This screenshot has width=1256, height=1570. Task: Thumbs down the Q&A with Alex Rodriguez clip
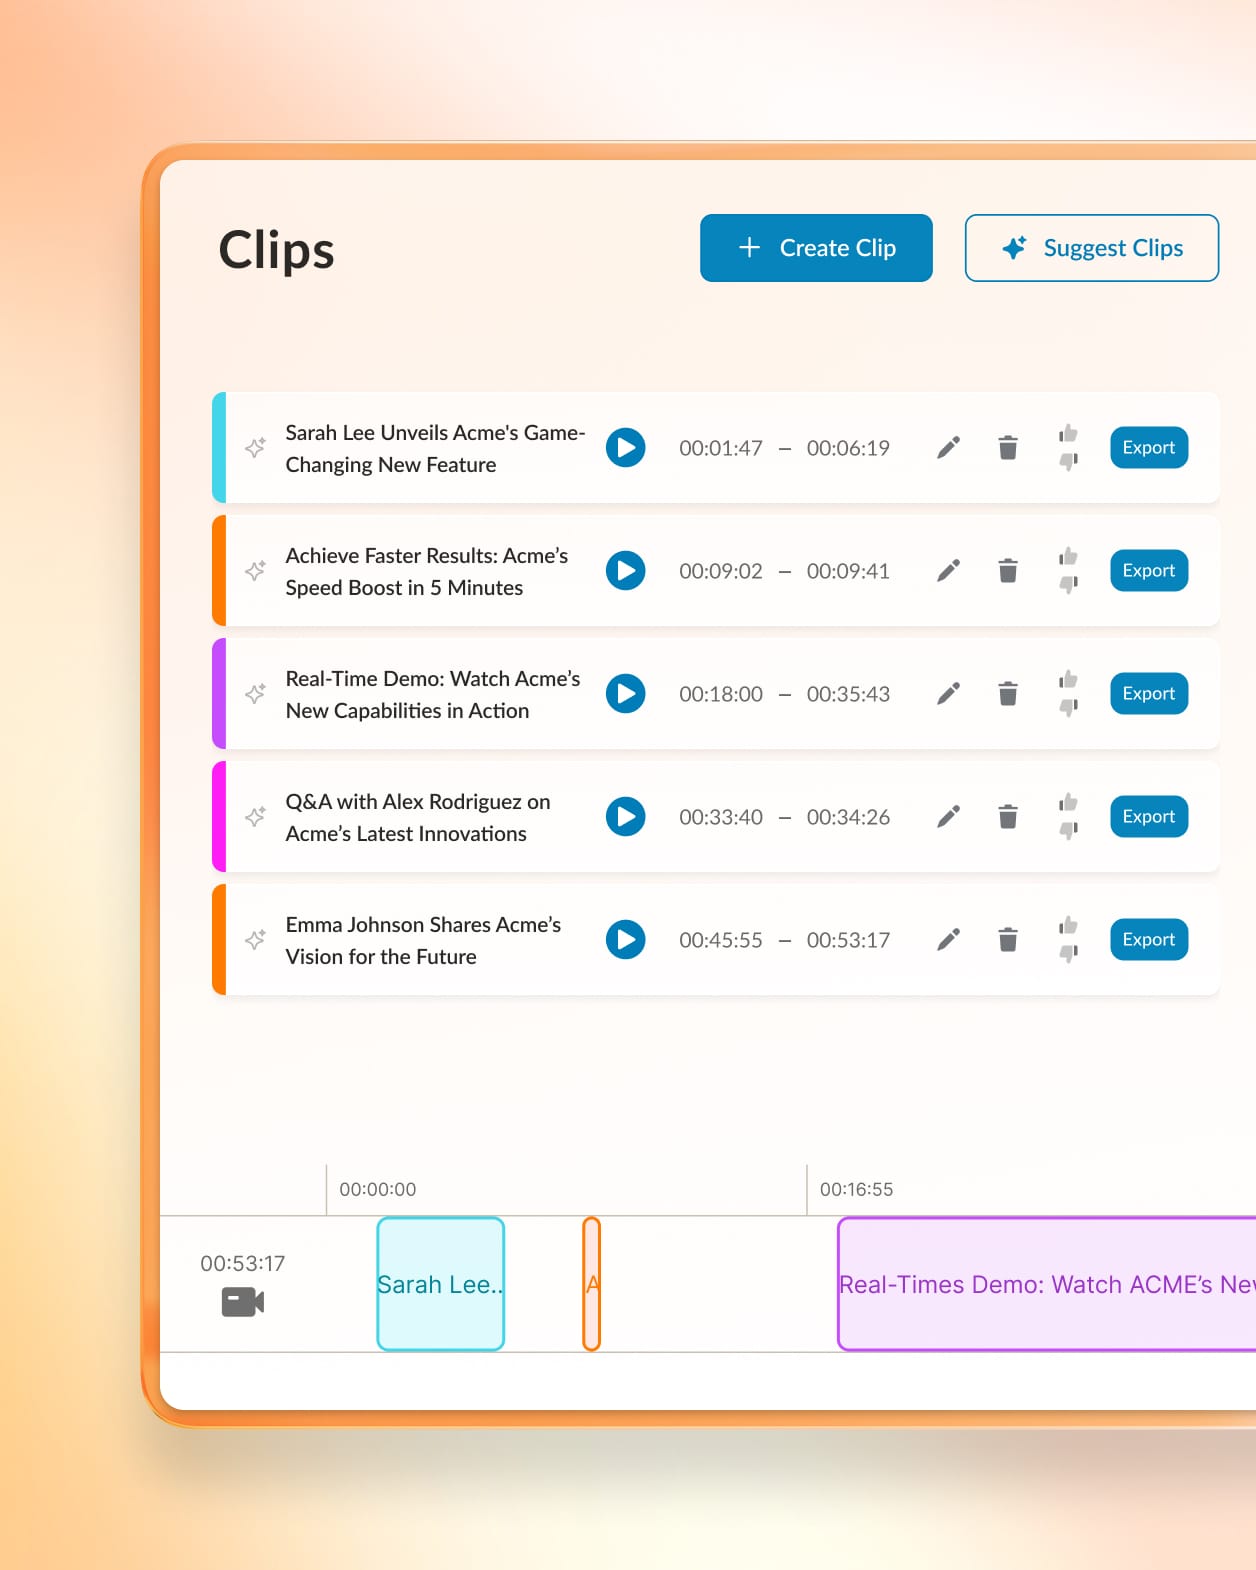coord(1068,830)
